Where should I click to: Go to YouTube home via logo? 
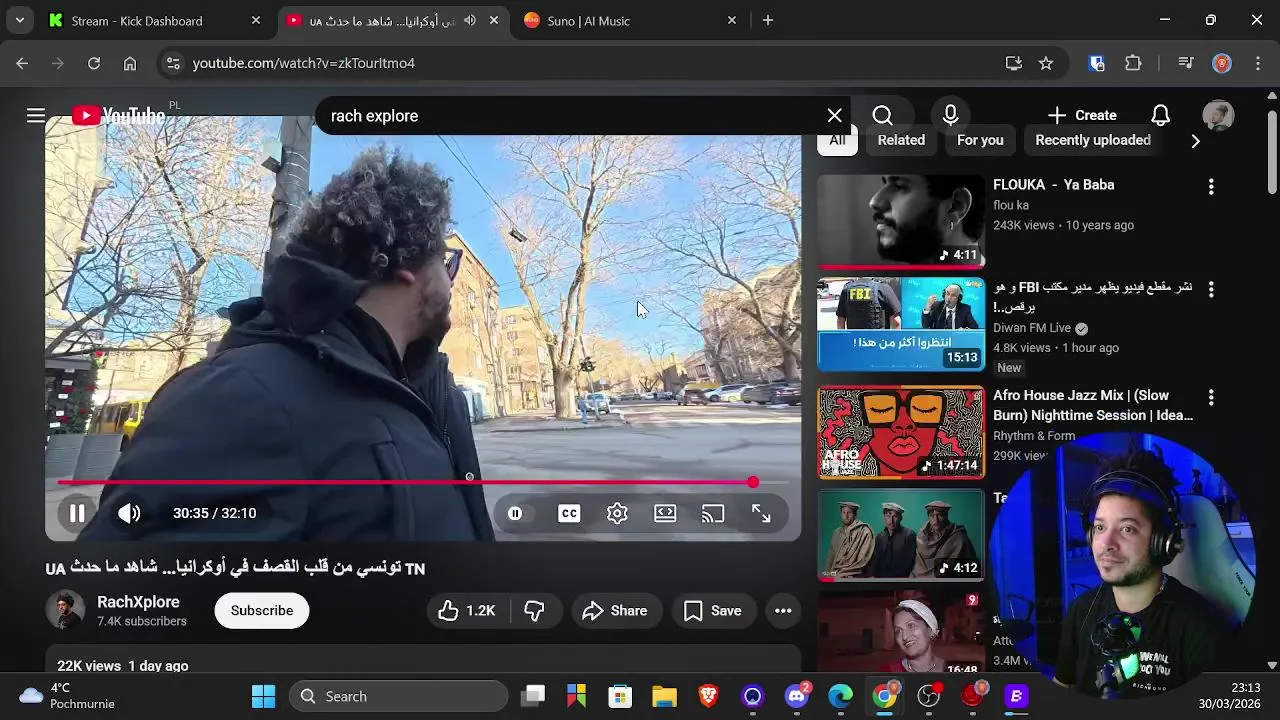(x=118, y=116)
